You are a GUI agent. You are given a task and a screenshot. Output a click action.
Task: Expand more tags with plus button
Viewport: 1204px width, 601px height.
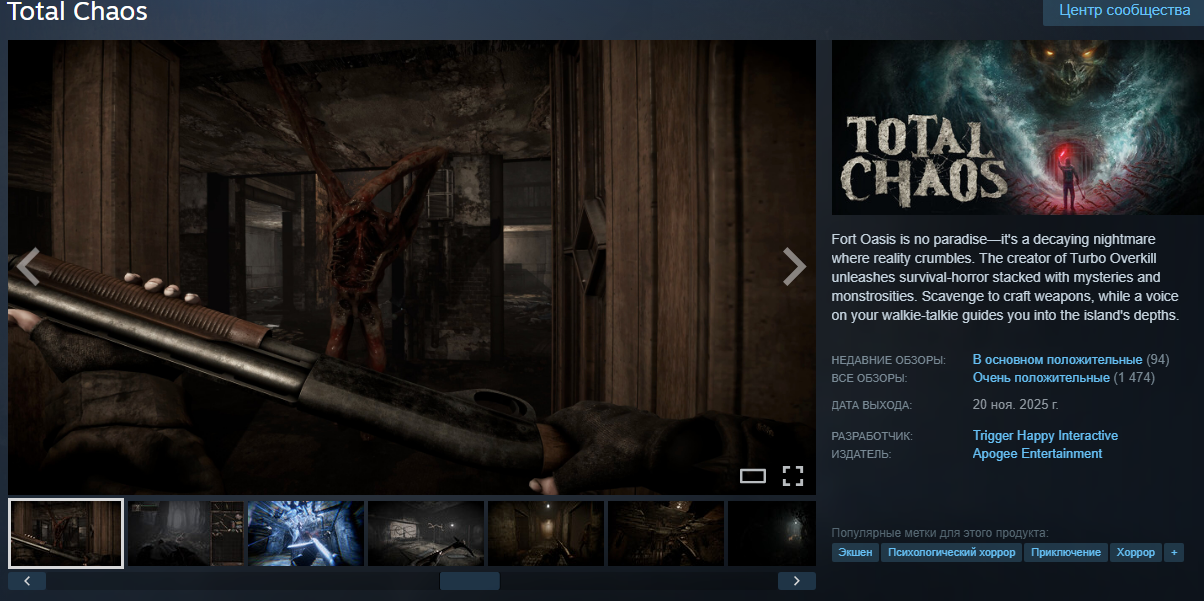1174,552
